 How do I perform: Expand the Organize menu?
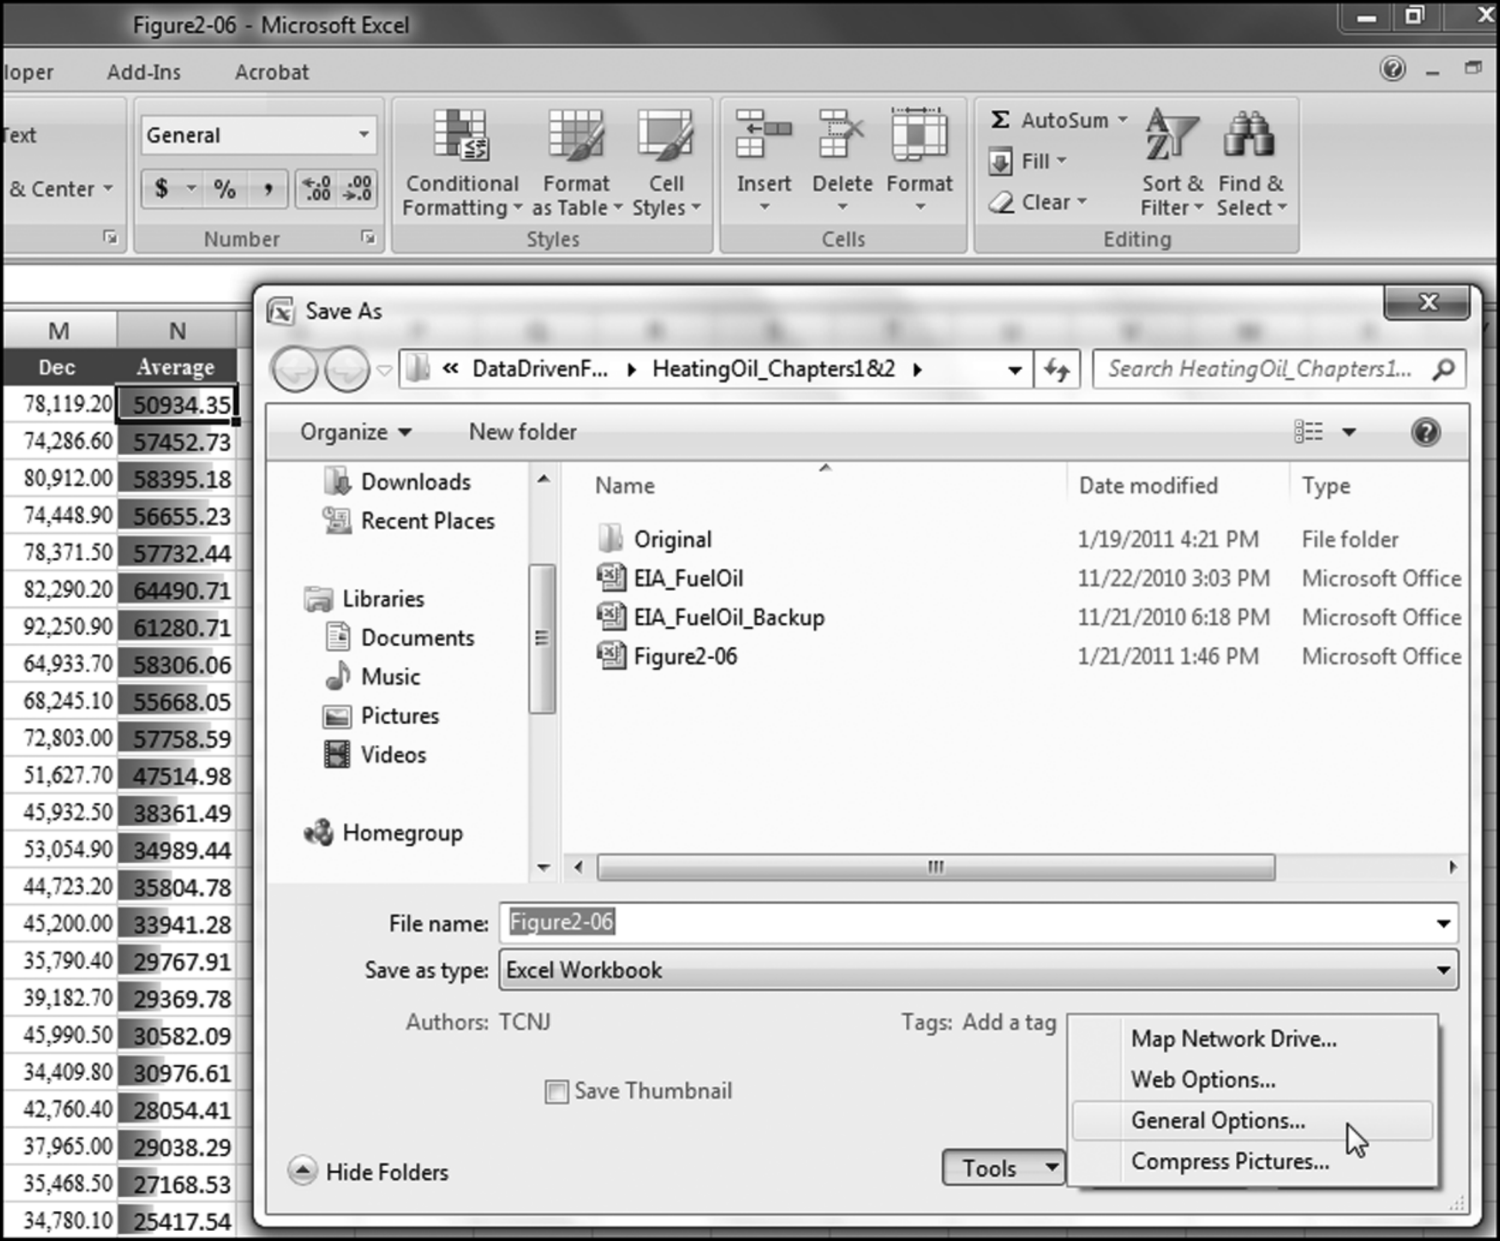pyautogui.click(x=356, y=432)
